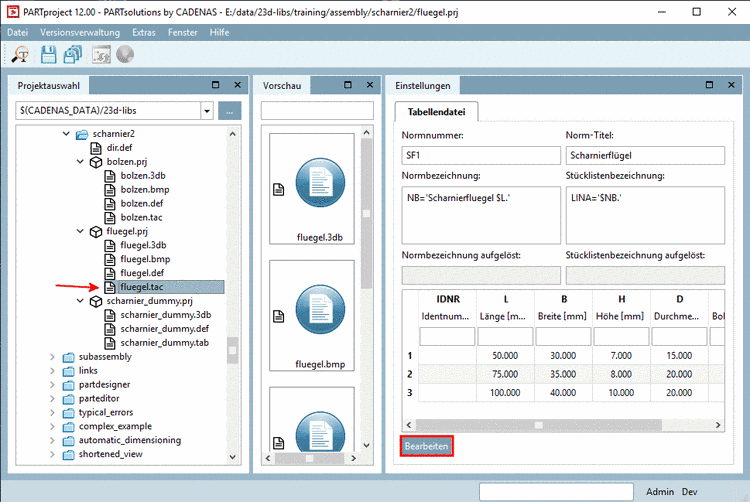Open the CADENAS_DATA path dropdown
The width and height of the screenshot is (750, 502).
[x=207, y=111]
